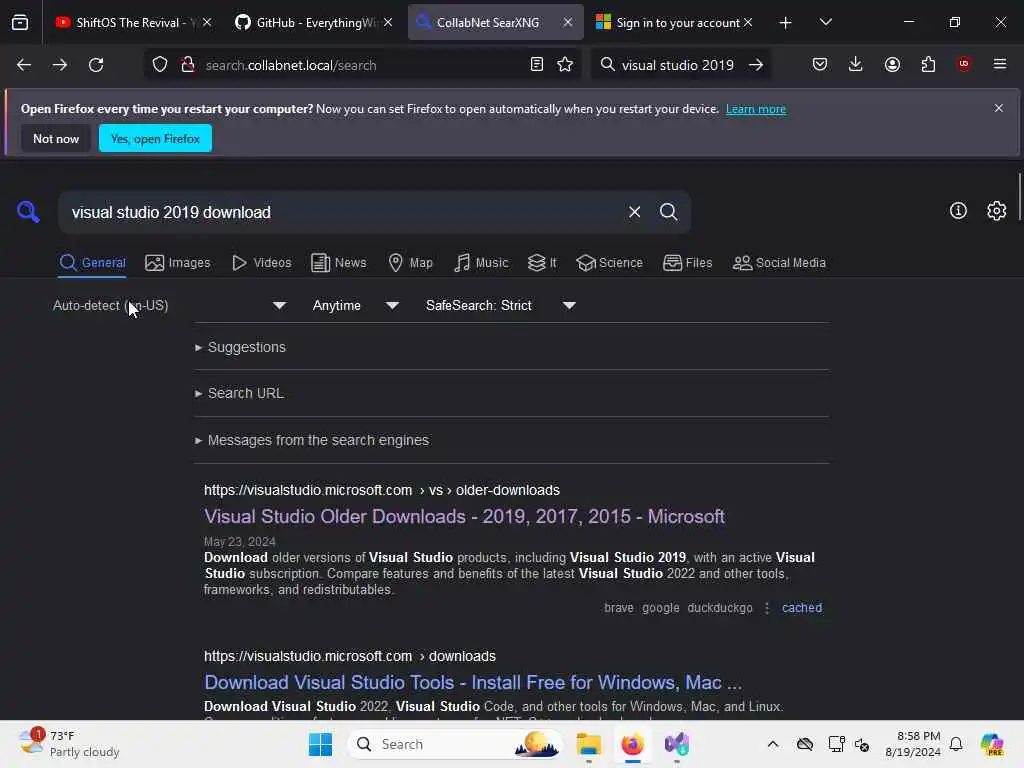1024x768 pixels.
Task: Close the ShiftOS The Revival tab
Action: pos(207,22)
